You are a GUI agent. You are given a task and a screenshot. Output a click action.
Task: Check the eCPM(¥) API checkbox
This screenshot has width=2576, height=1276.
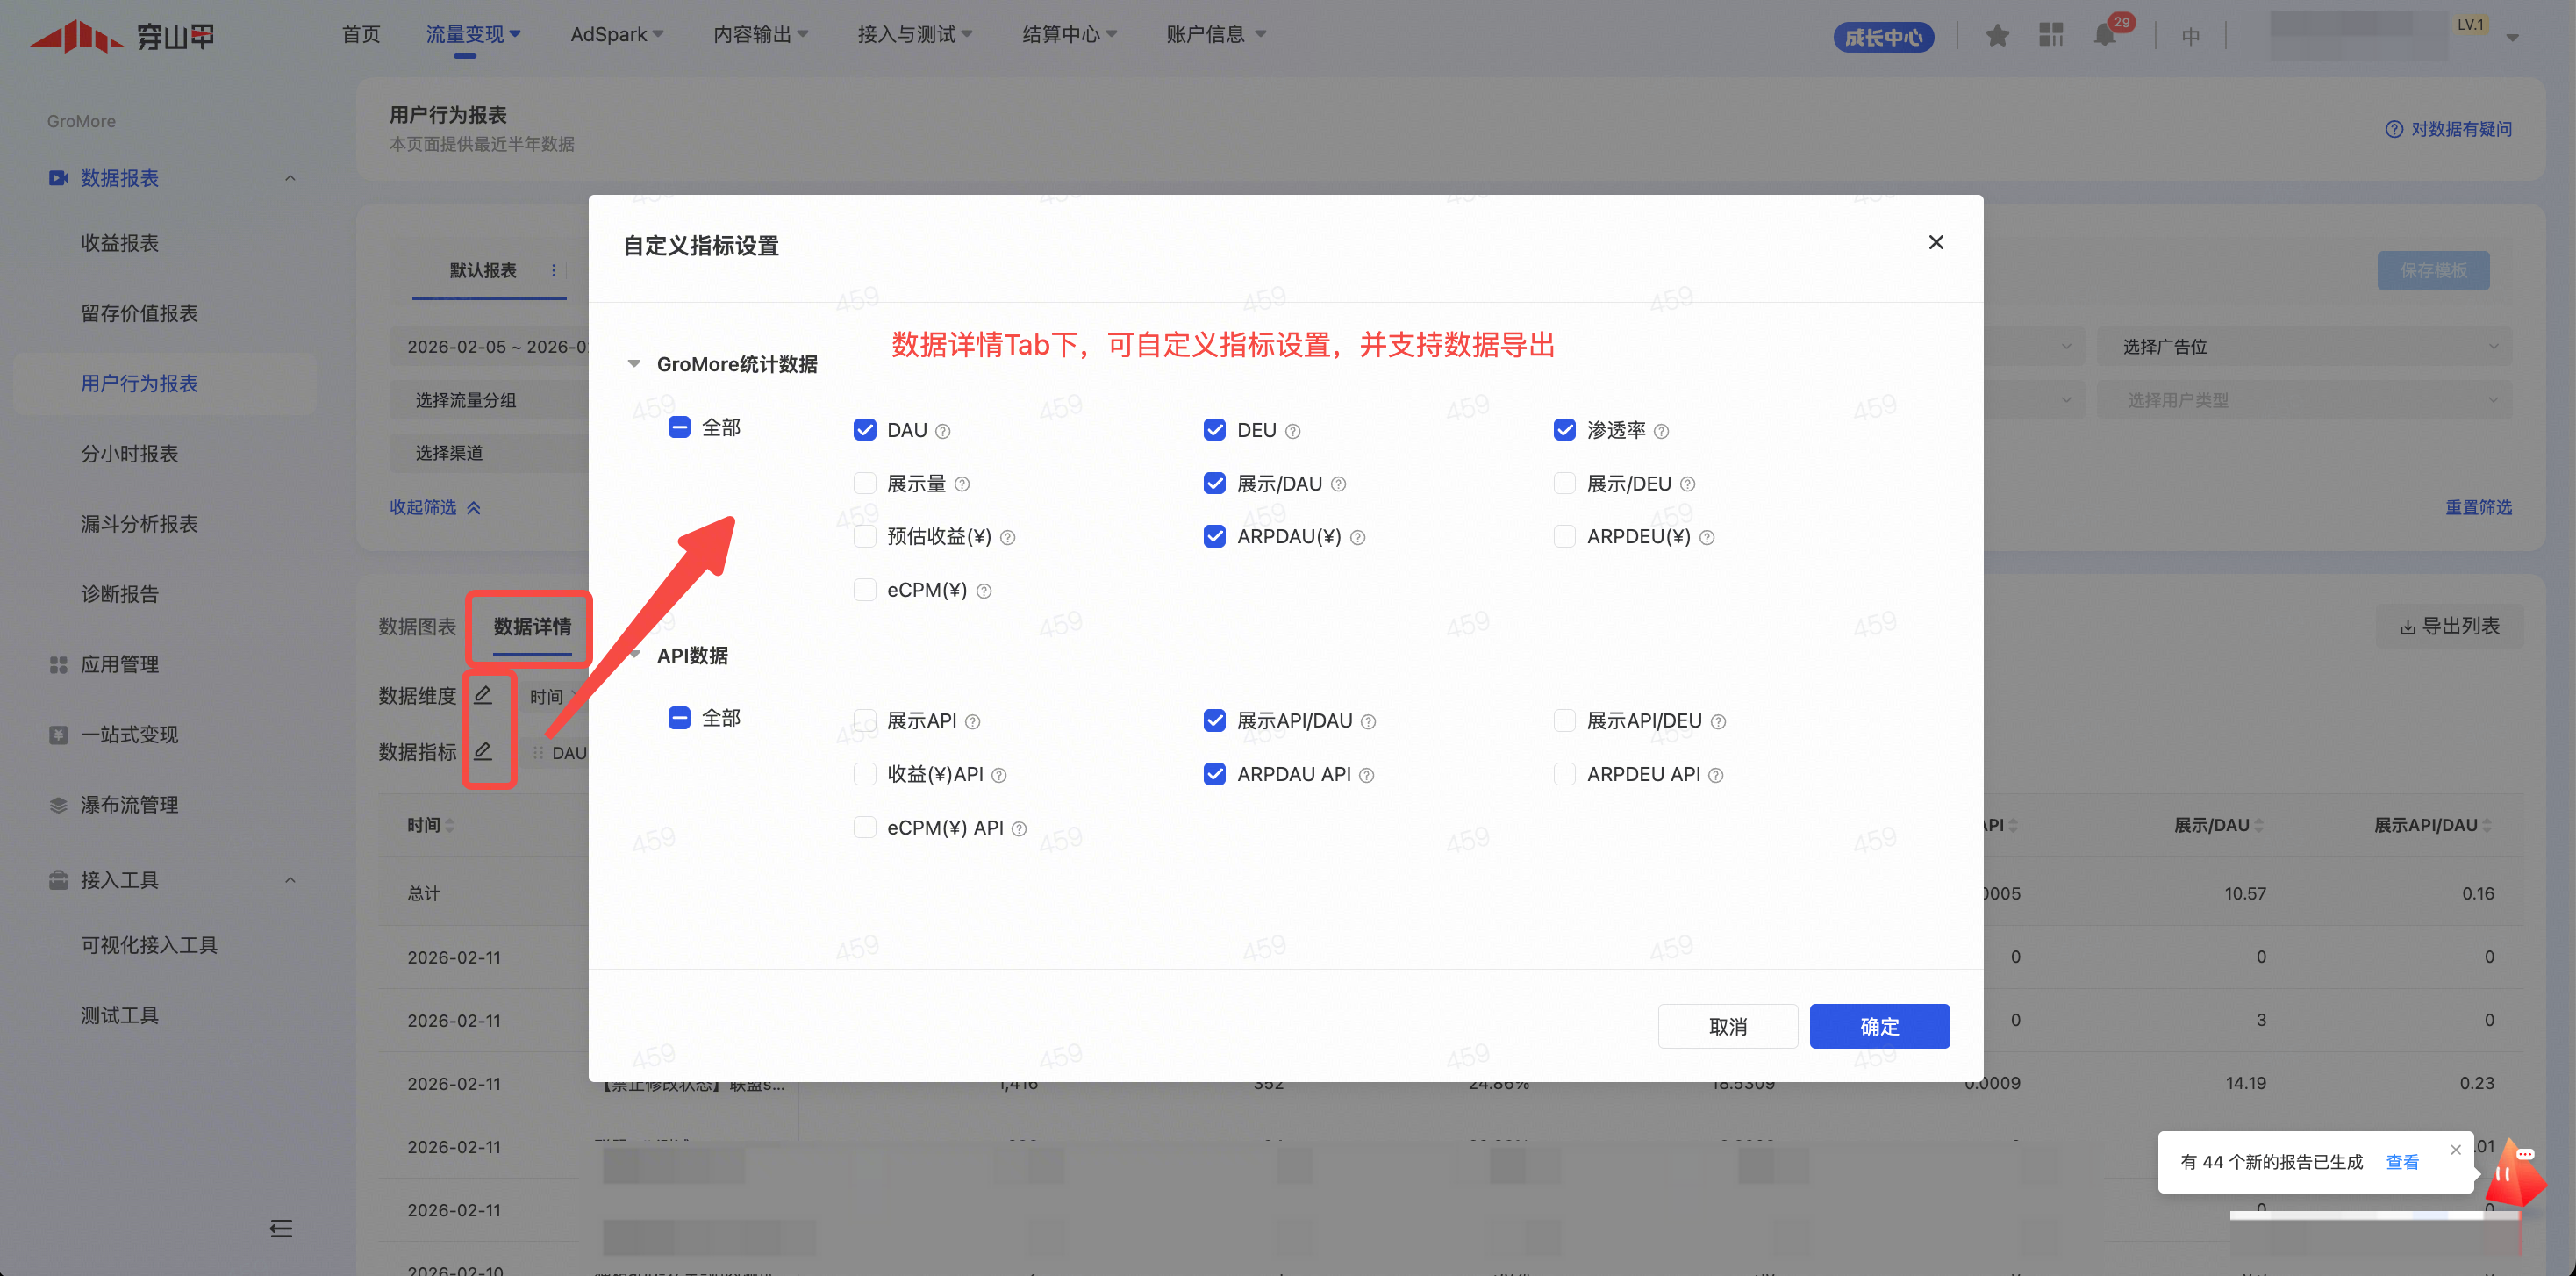point(865,828)
